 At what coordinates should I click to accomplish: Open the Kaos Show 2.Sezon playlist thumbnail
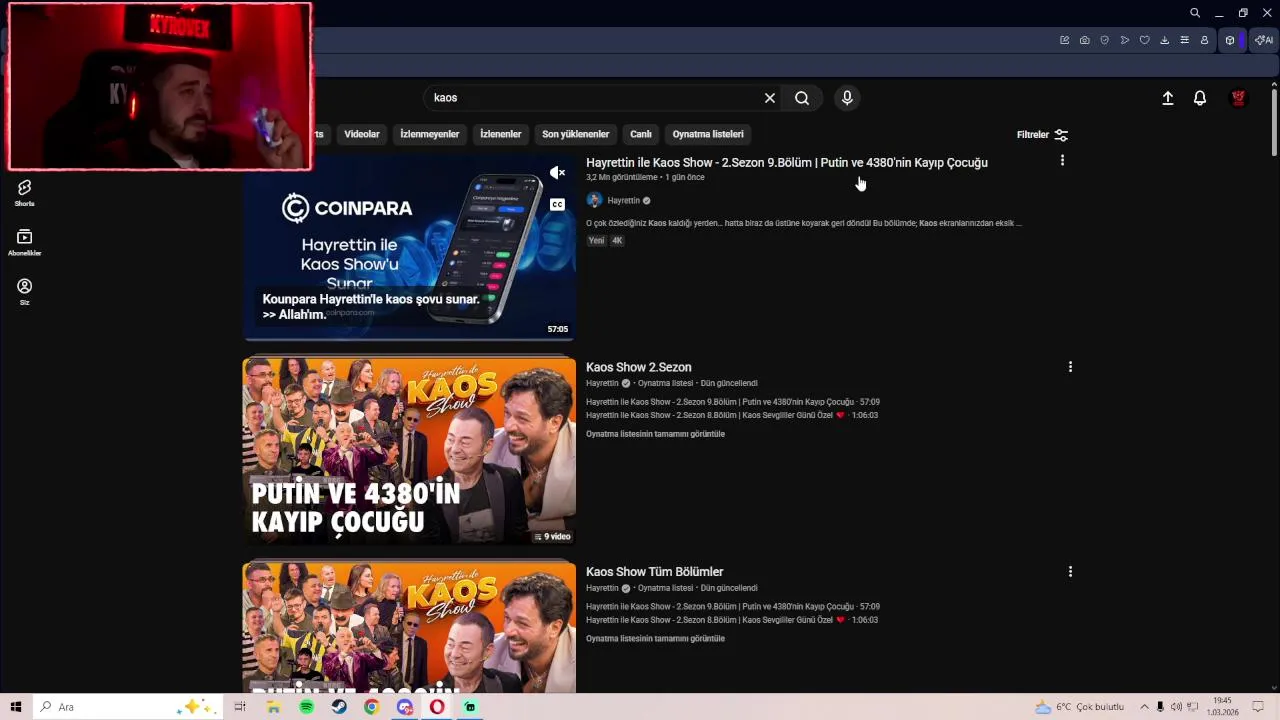click(409, 451)
